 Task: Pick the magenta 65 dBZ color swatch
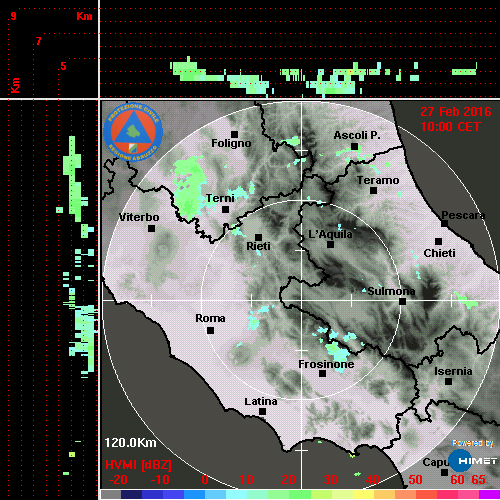point(489,494)
